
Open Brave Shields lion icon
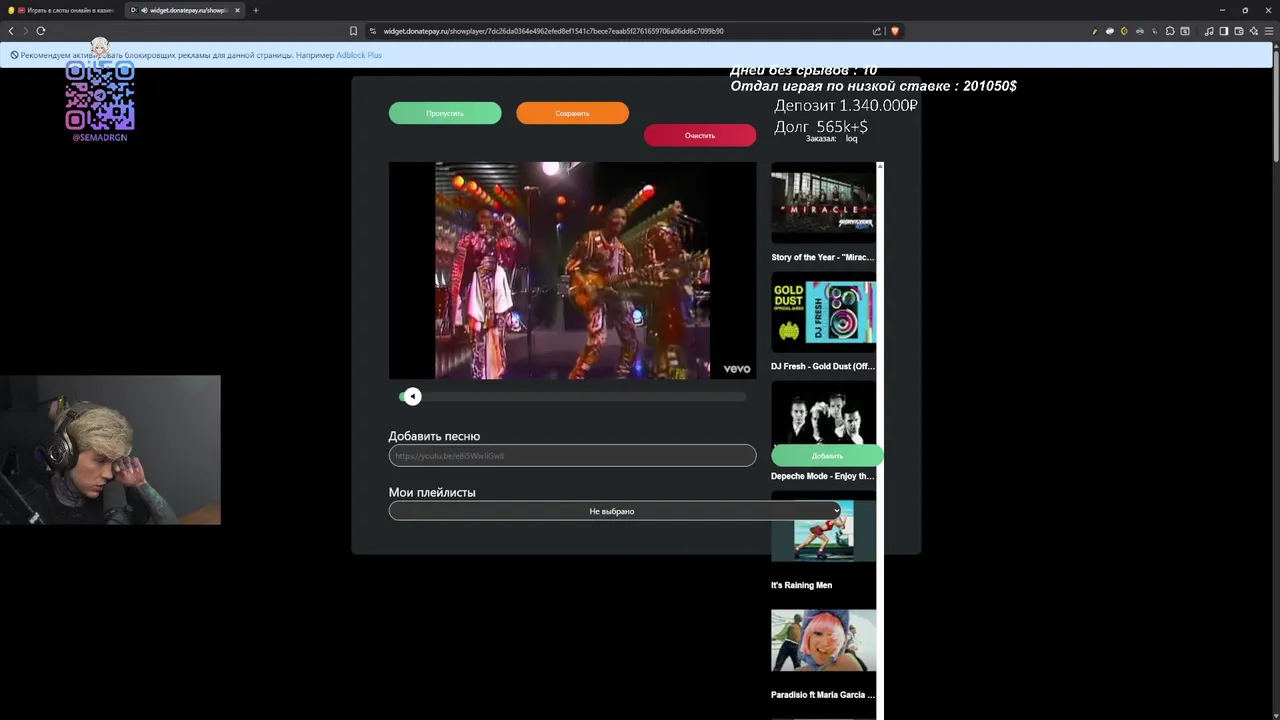click(x=895, y=31)
